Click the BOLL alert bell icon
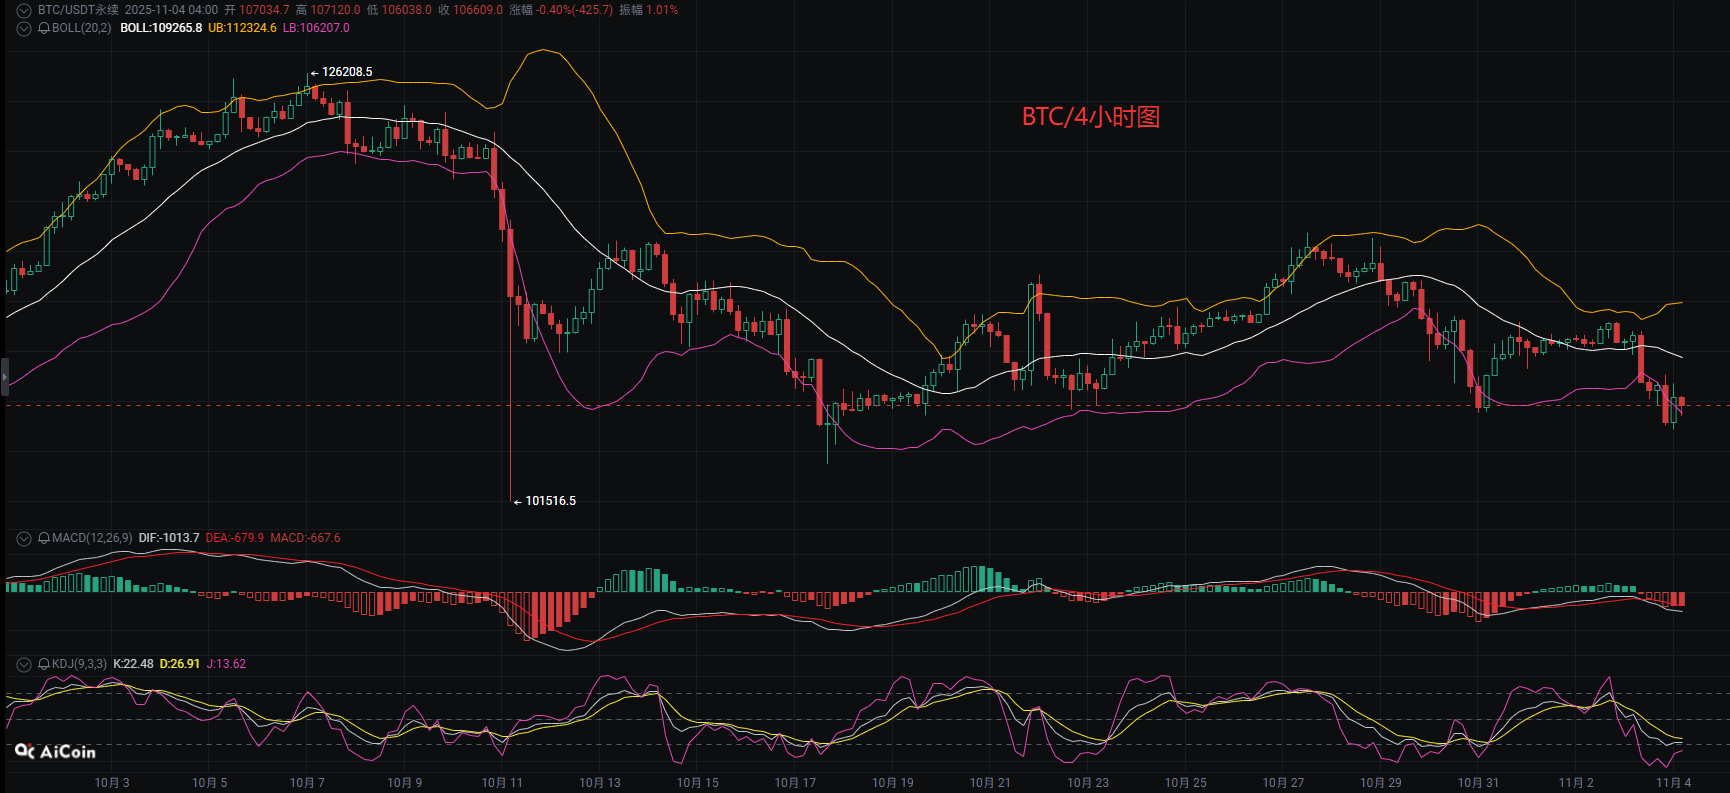 [44, 28]
